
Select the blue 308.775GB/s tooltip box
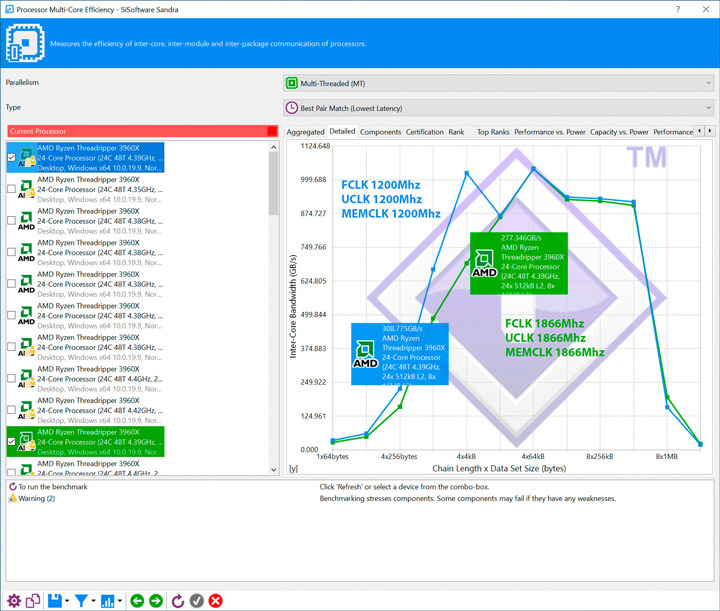399,354
